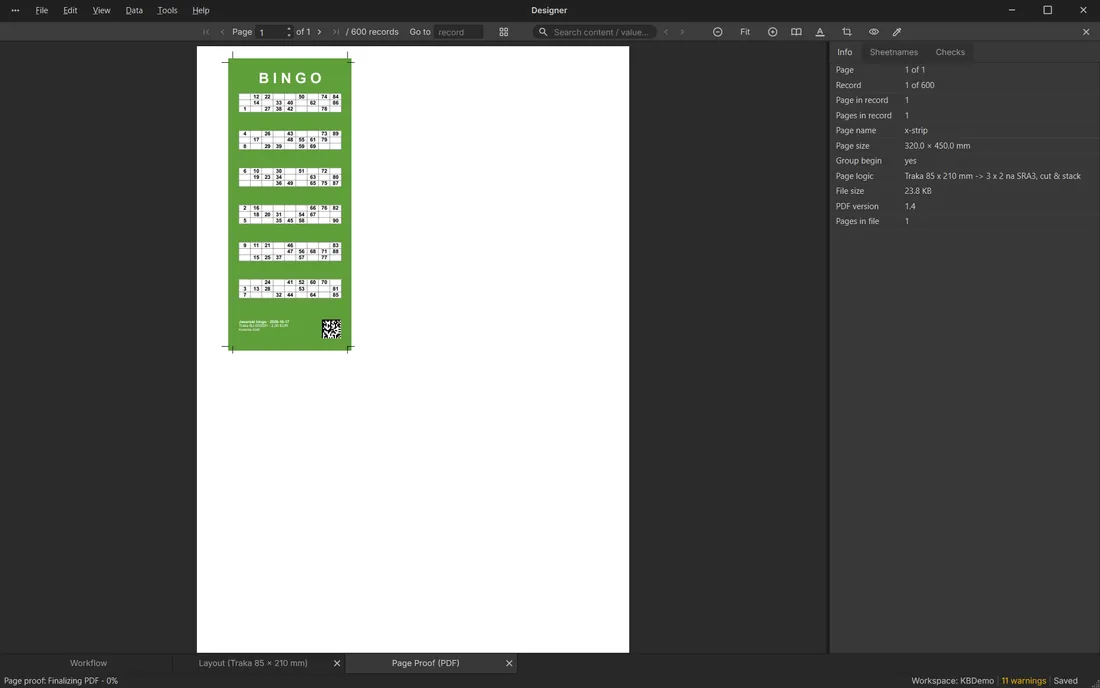
Task: Jump to the first page
Action: [x=206, y=32]
